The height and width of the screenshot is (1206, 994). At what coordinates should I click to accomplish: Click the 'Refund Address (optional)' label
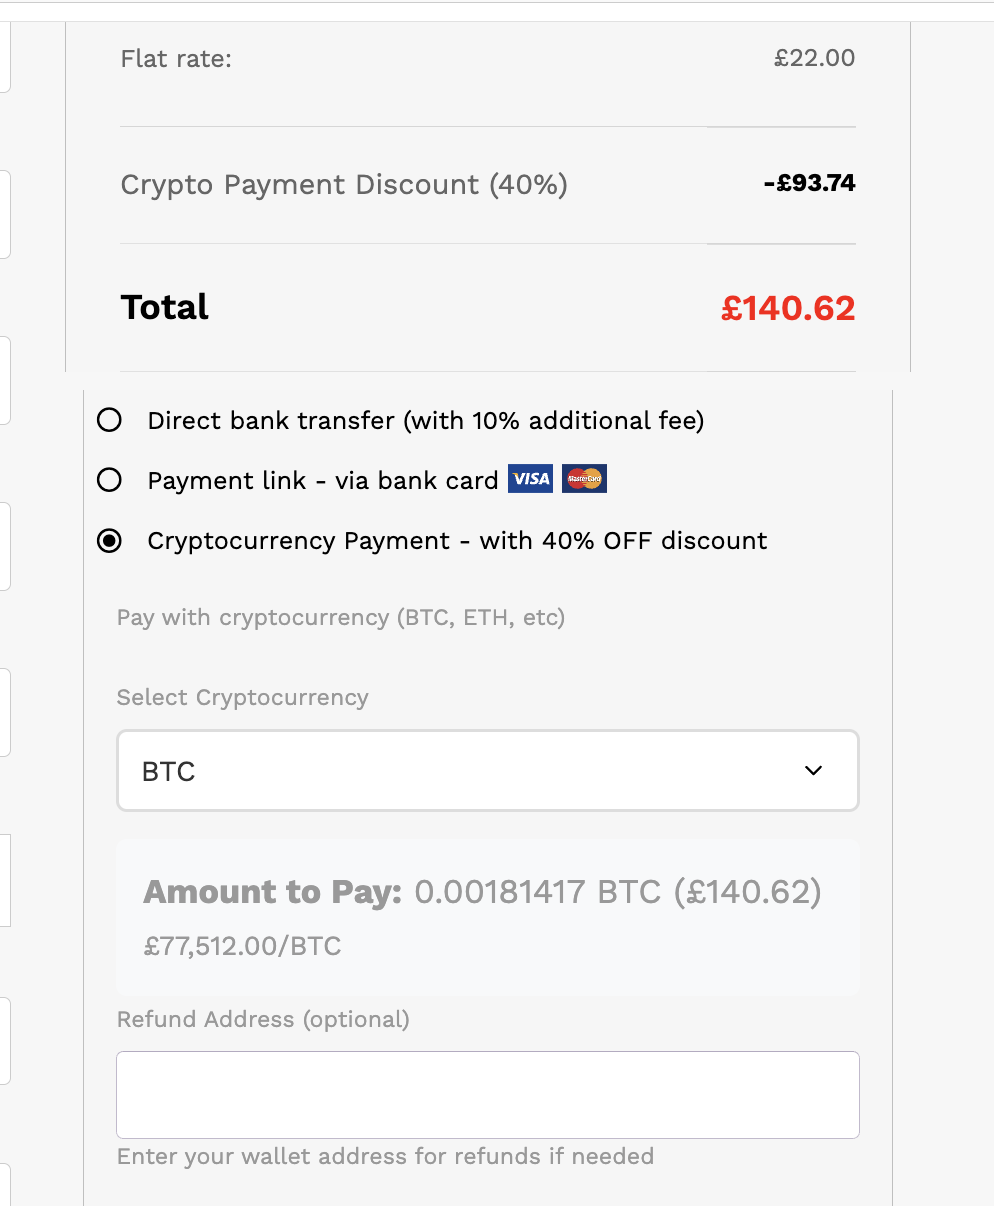click(x=263, y=1019)
